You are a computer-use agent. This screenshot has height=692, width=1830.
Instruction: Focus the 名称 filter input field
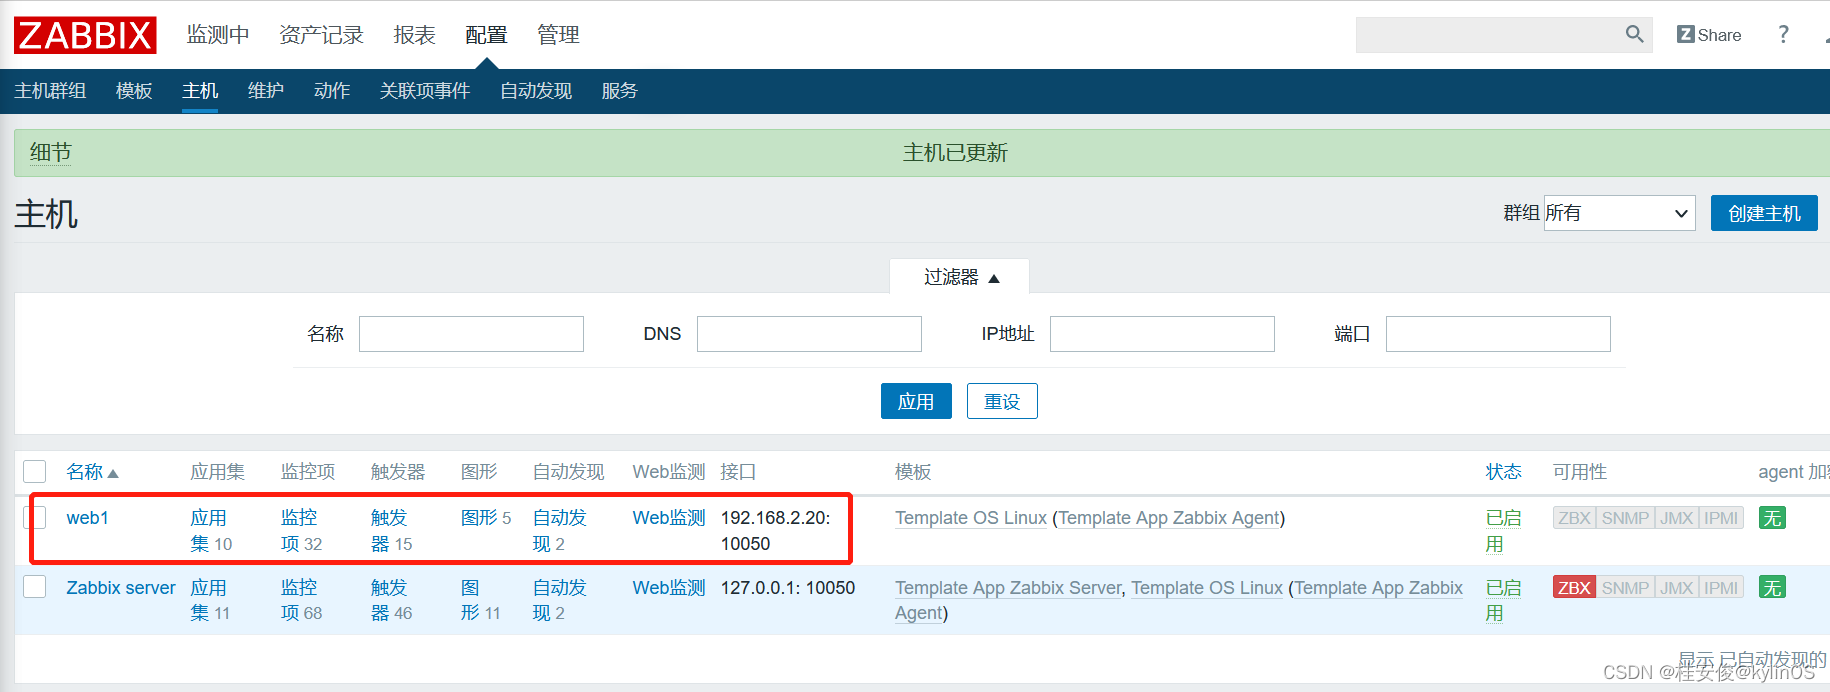471,334
